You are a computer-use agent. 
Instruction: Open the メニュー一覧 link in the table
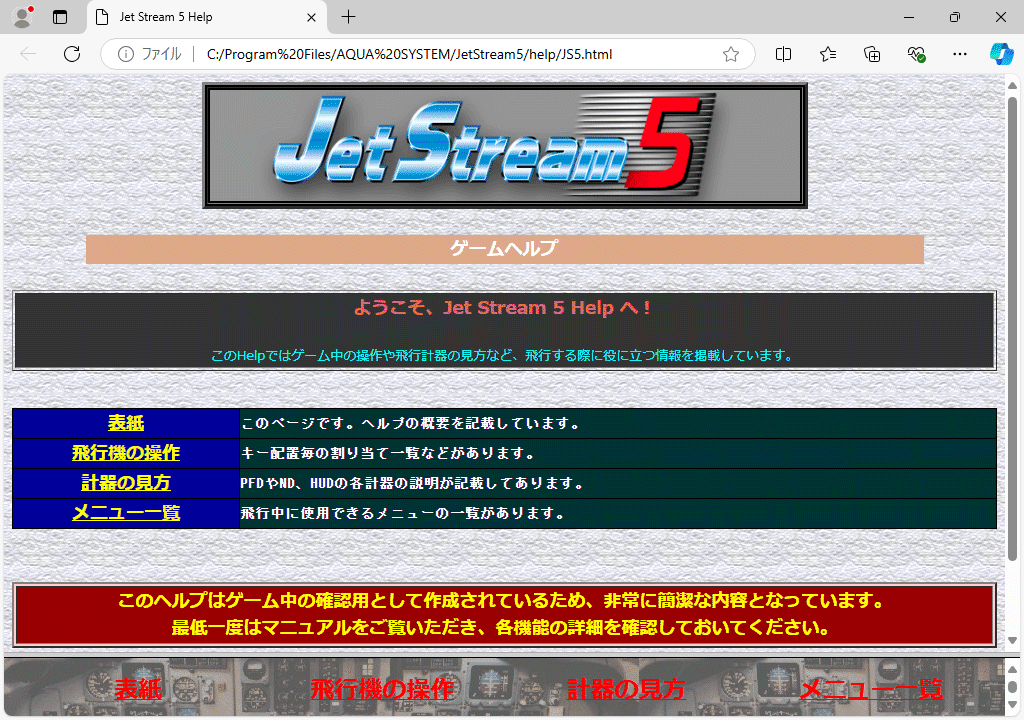click(126, 514)
